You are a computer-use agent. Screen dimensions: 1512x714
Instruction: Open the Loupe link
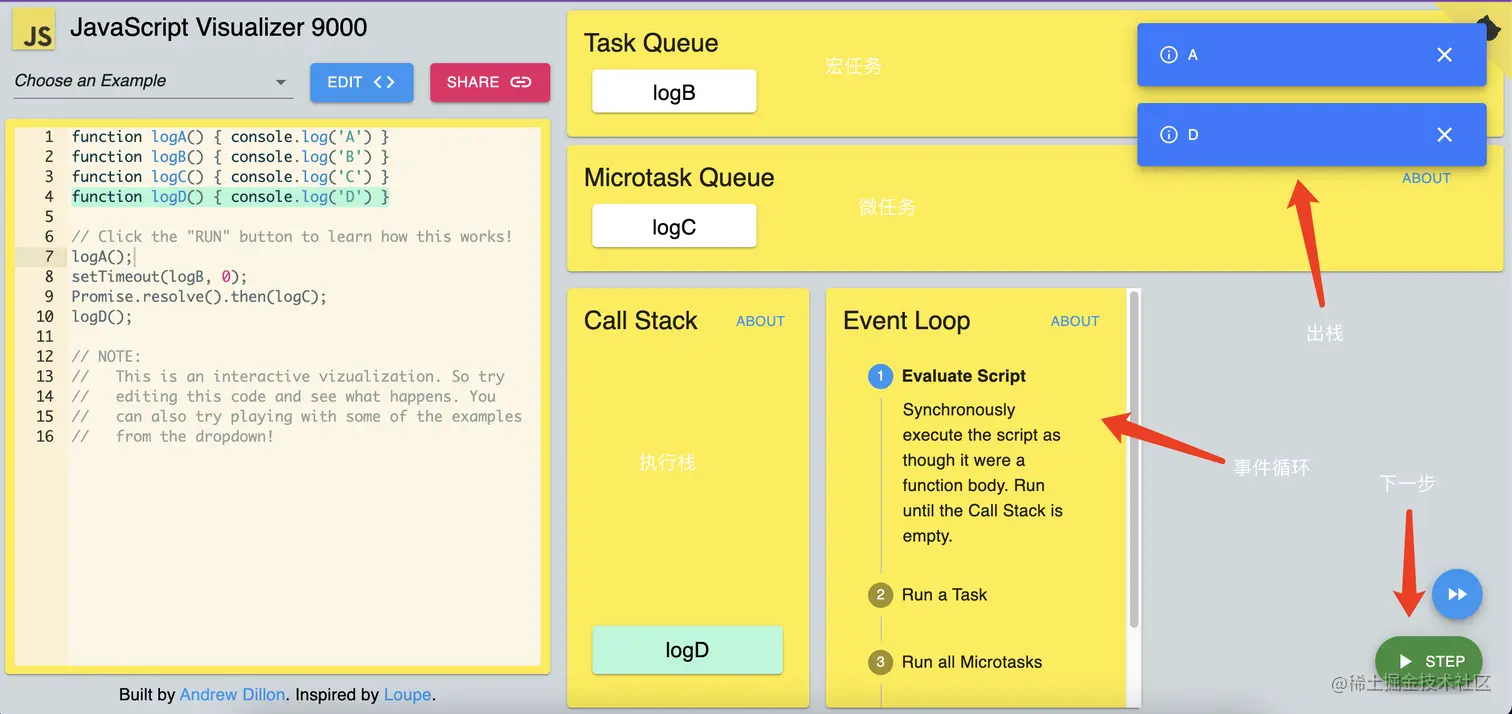pos(407,694)
